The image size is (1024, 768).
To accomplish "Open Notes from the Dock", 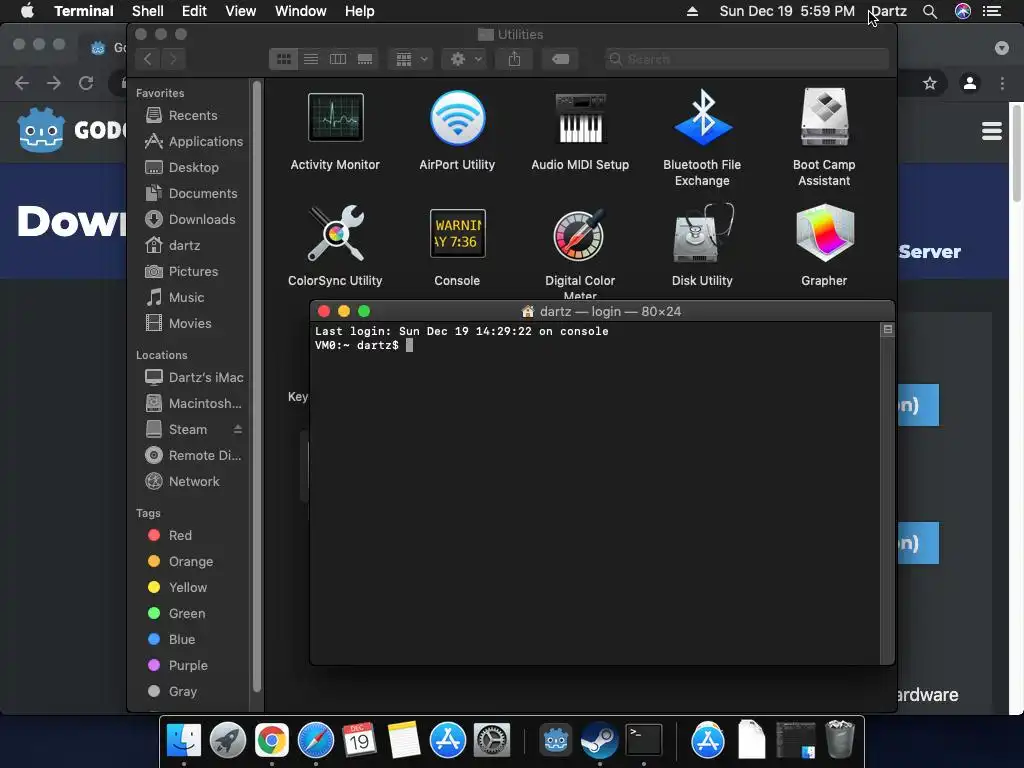I will [x=404, y=741].
